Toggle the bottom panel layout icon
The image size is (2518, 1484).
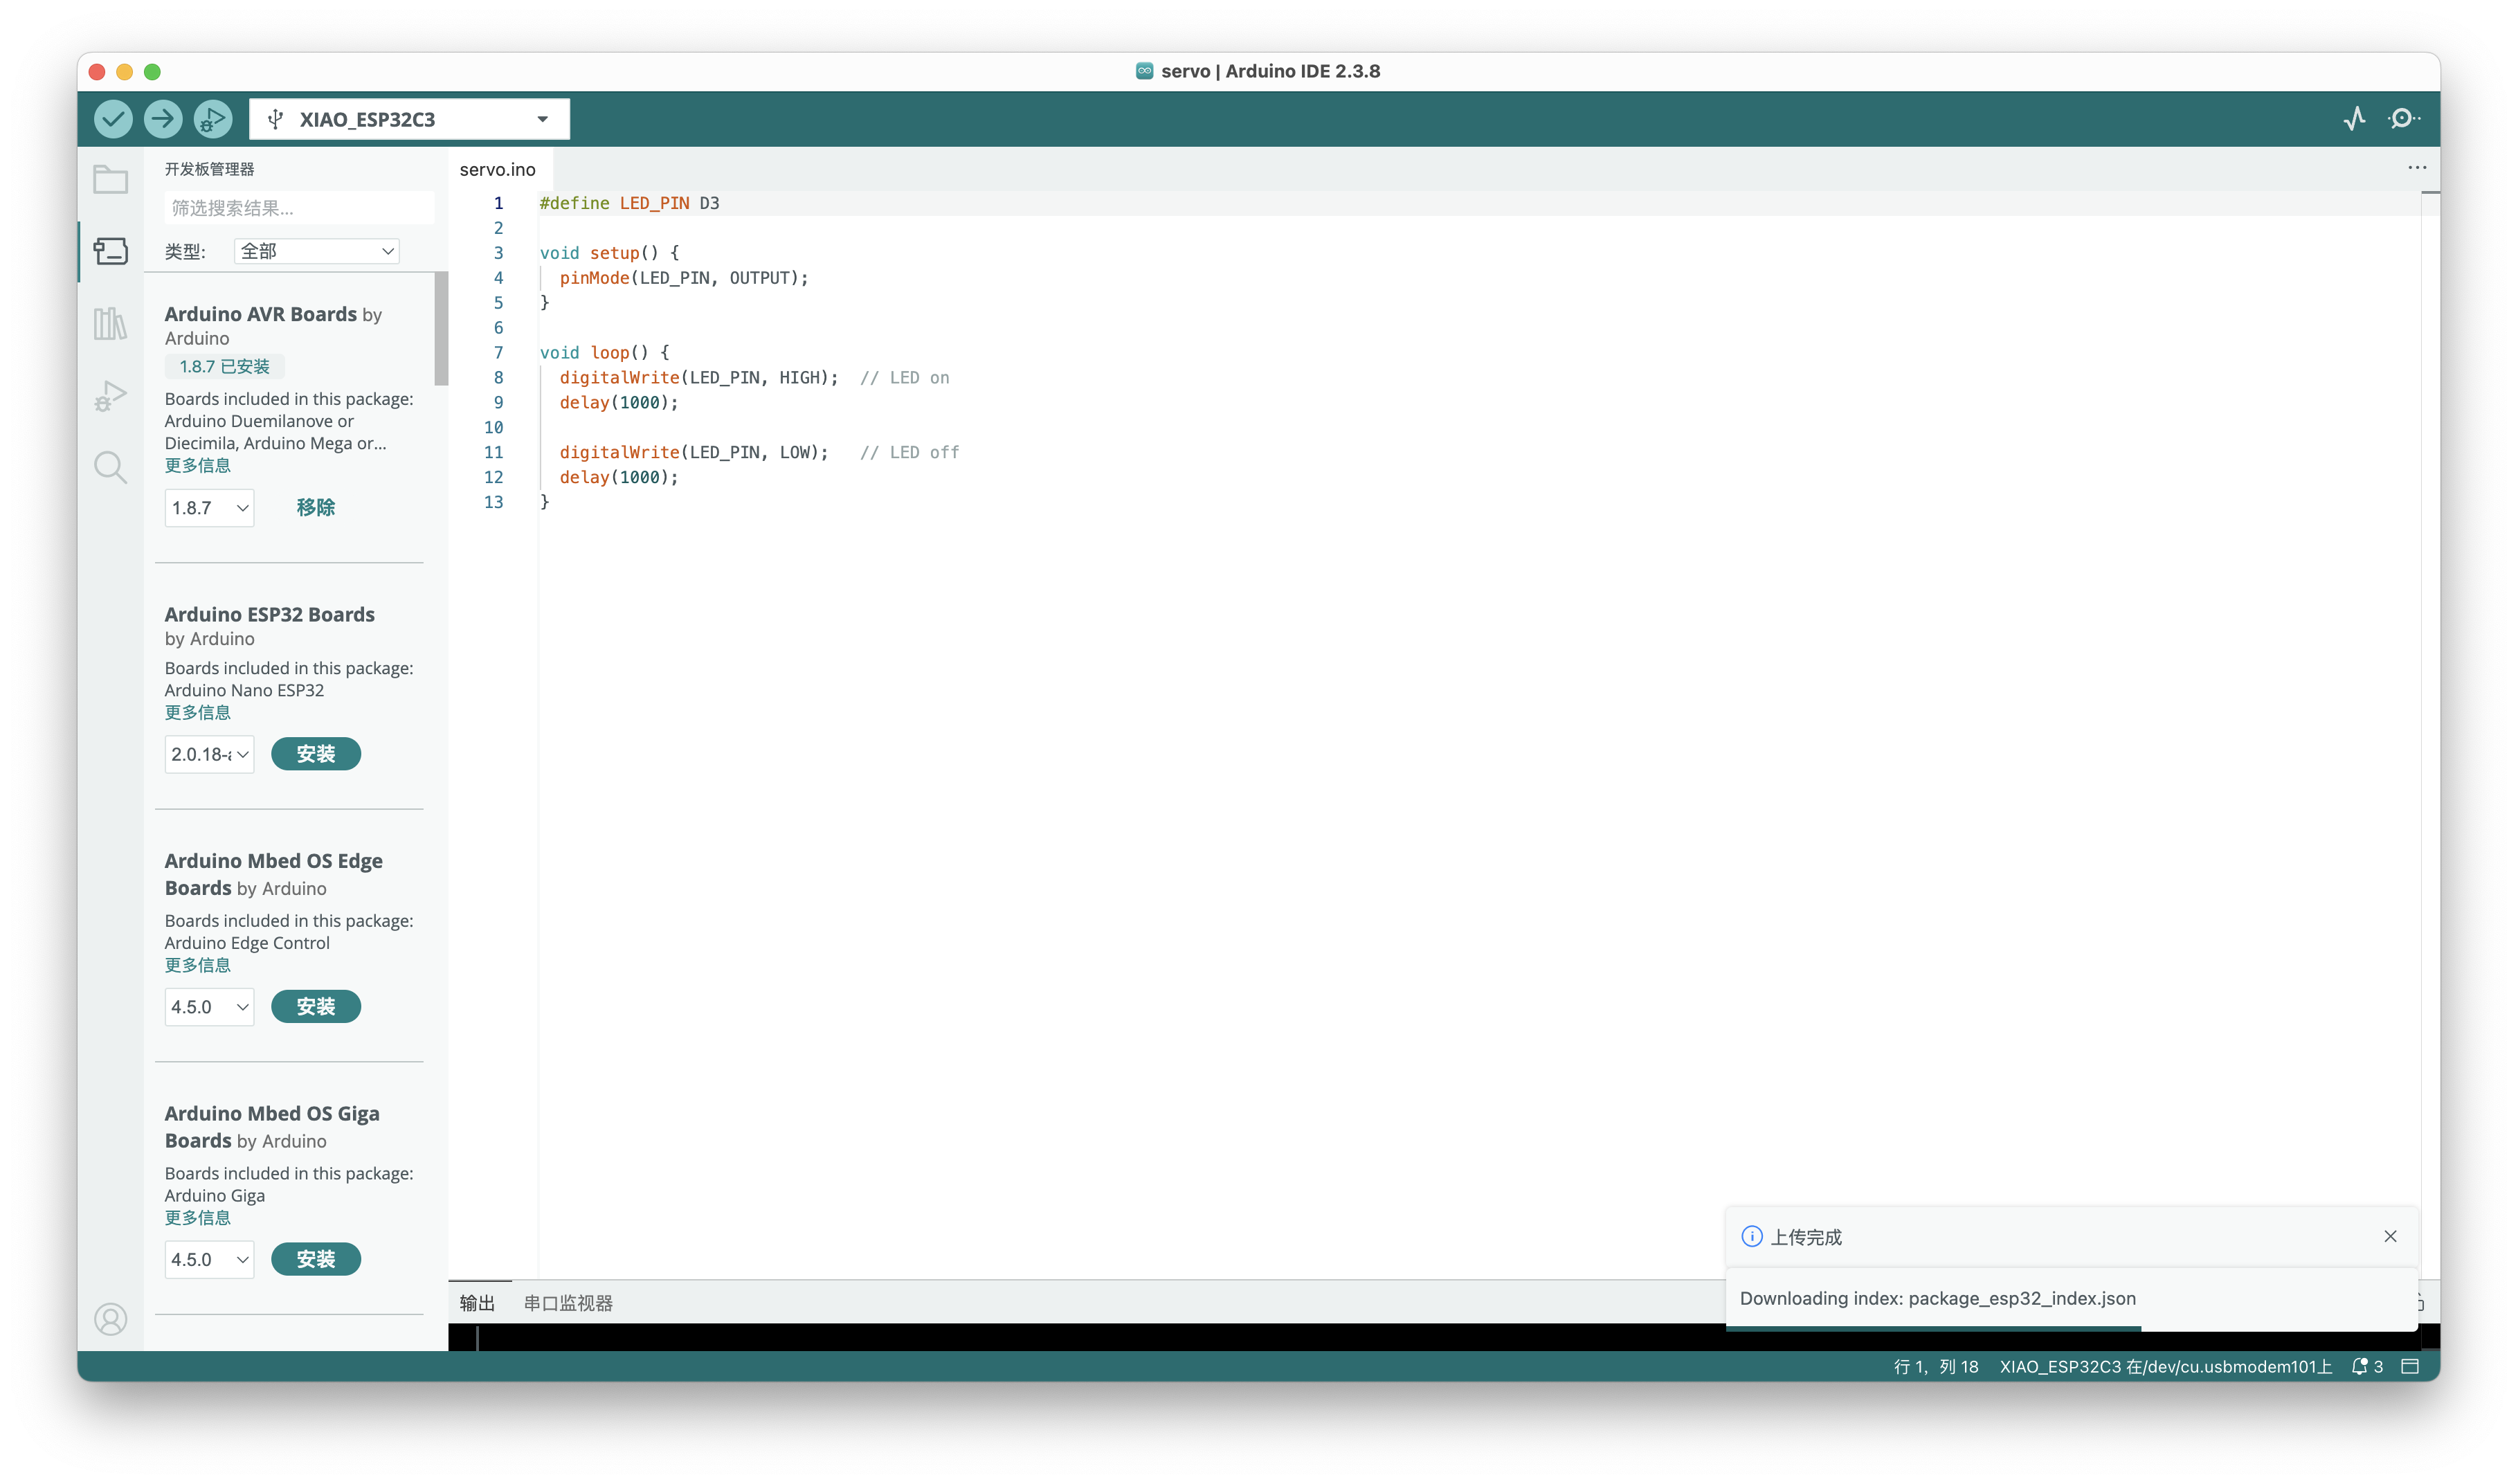pyautogui.click(x=2410, y=1366)
